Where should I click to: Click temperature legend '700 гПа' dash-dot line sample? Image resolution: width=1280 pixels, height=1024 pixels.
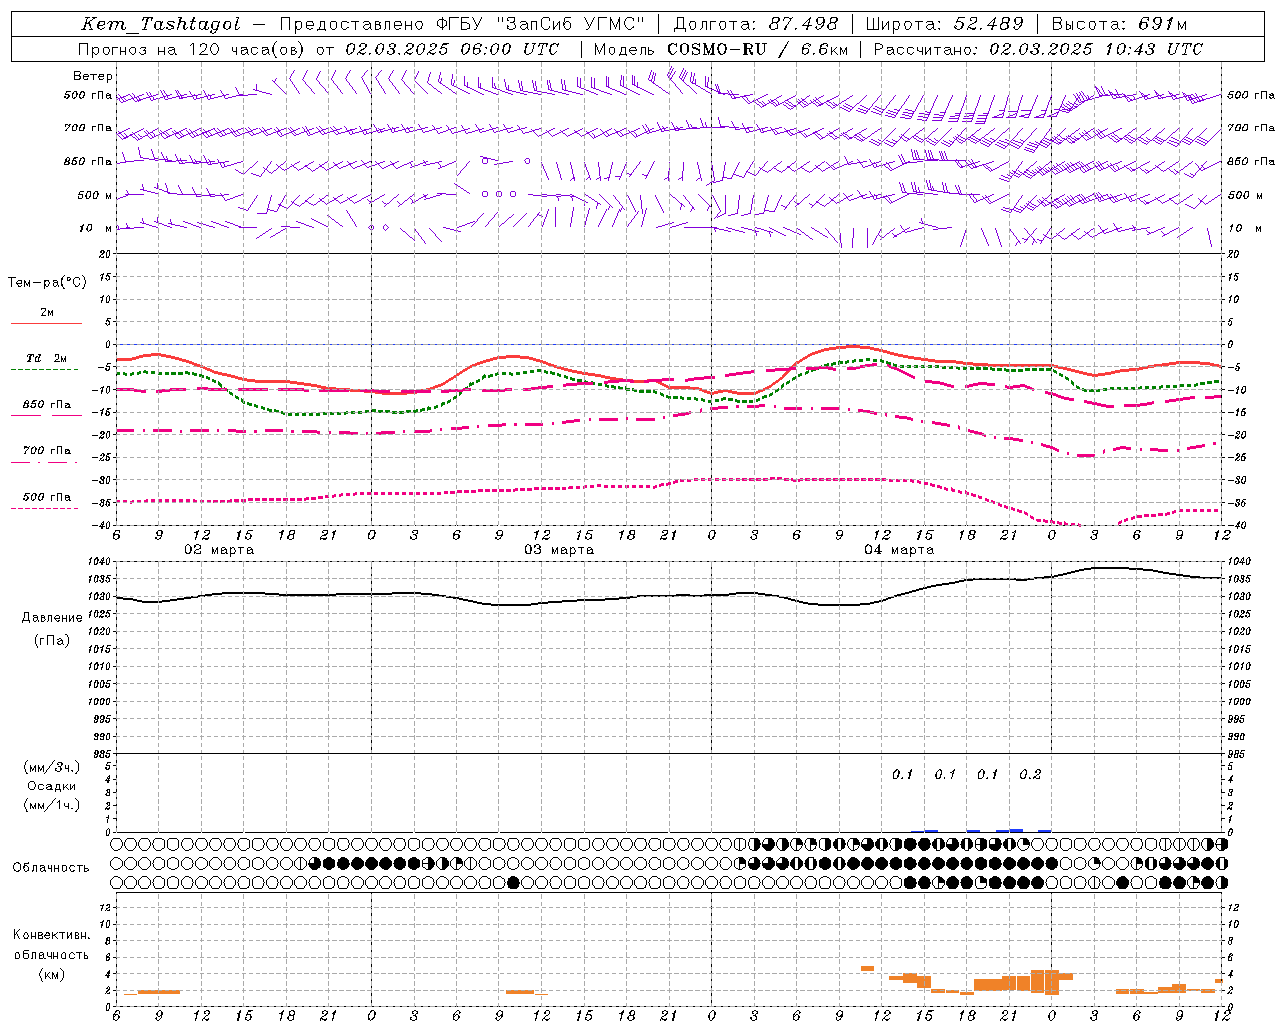44,462
